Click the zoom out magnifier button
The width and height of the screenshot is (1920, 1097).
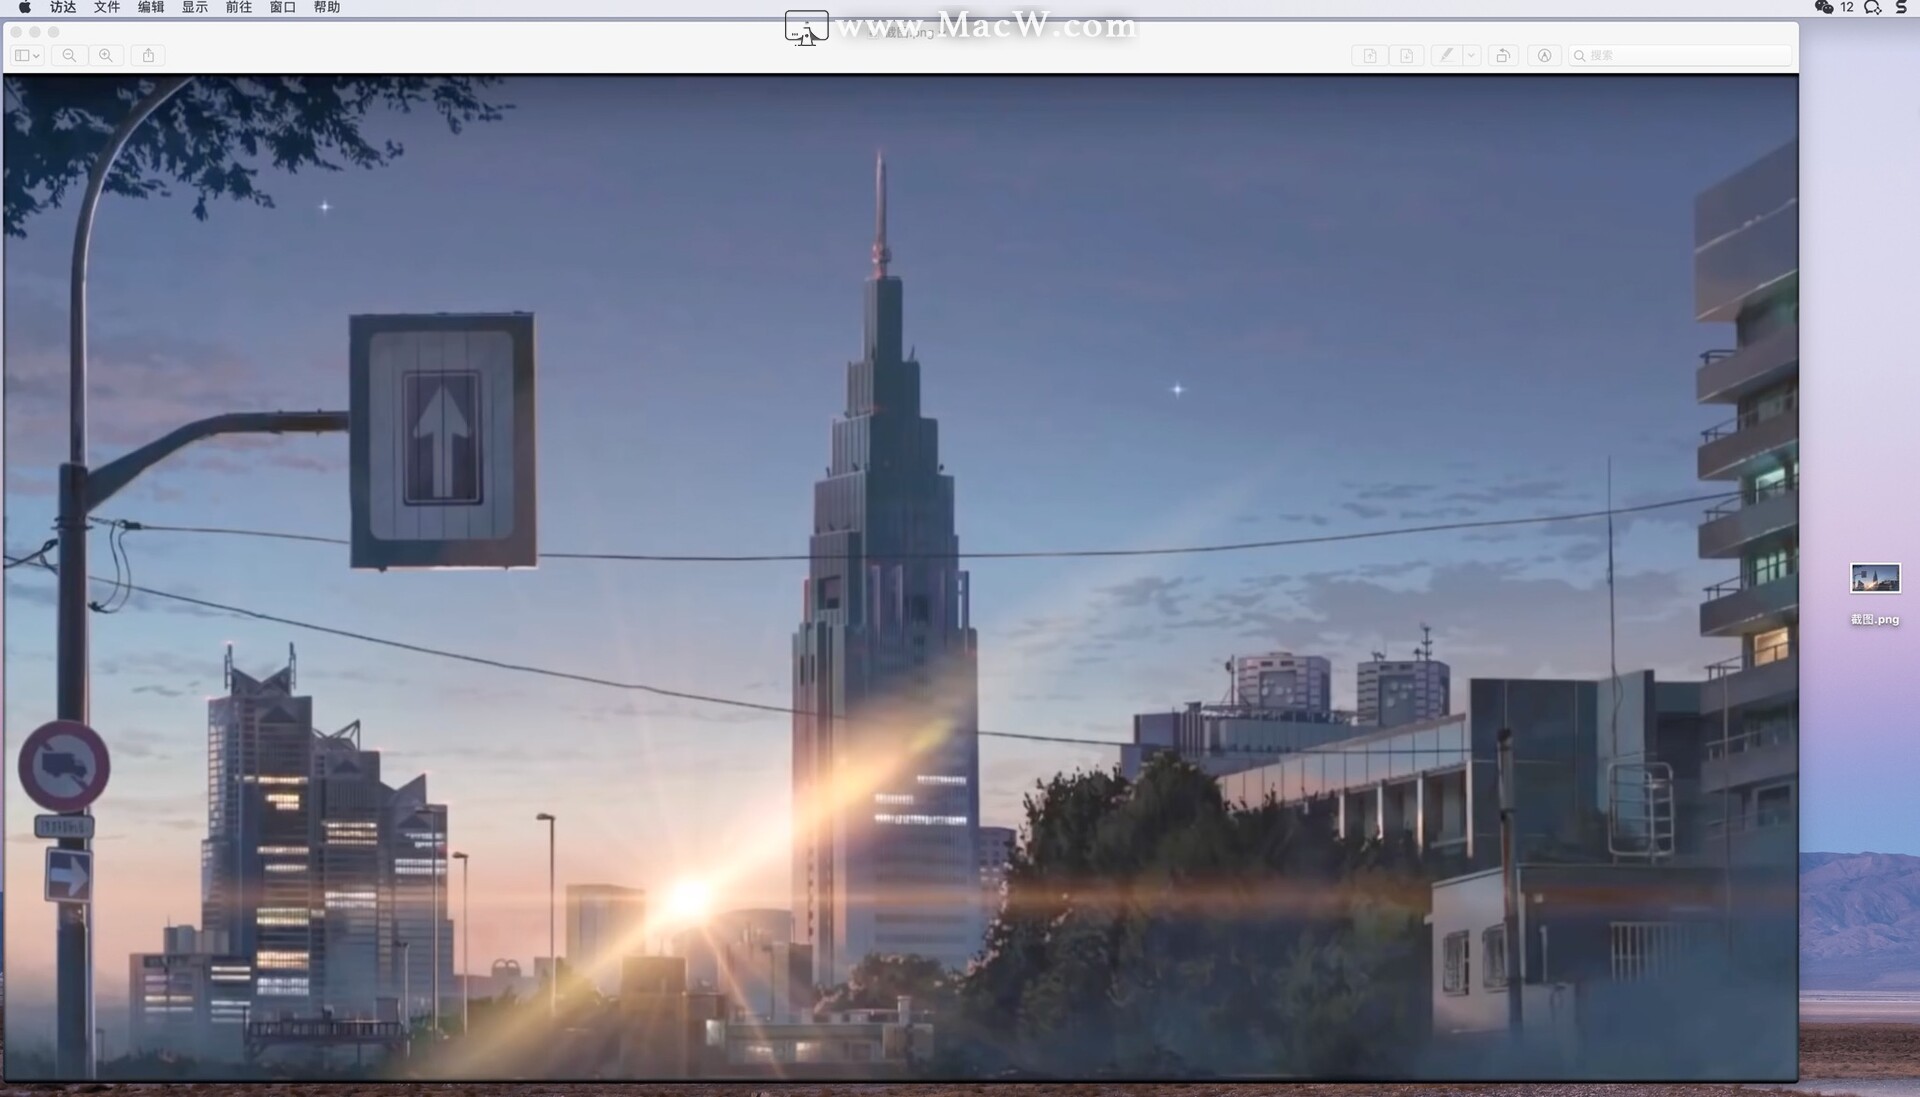tap(69, 56)
